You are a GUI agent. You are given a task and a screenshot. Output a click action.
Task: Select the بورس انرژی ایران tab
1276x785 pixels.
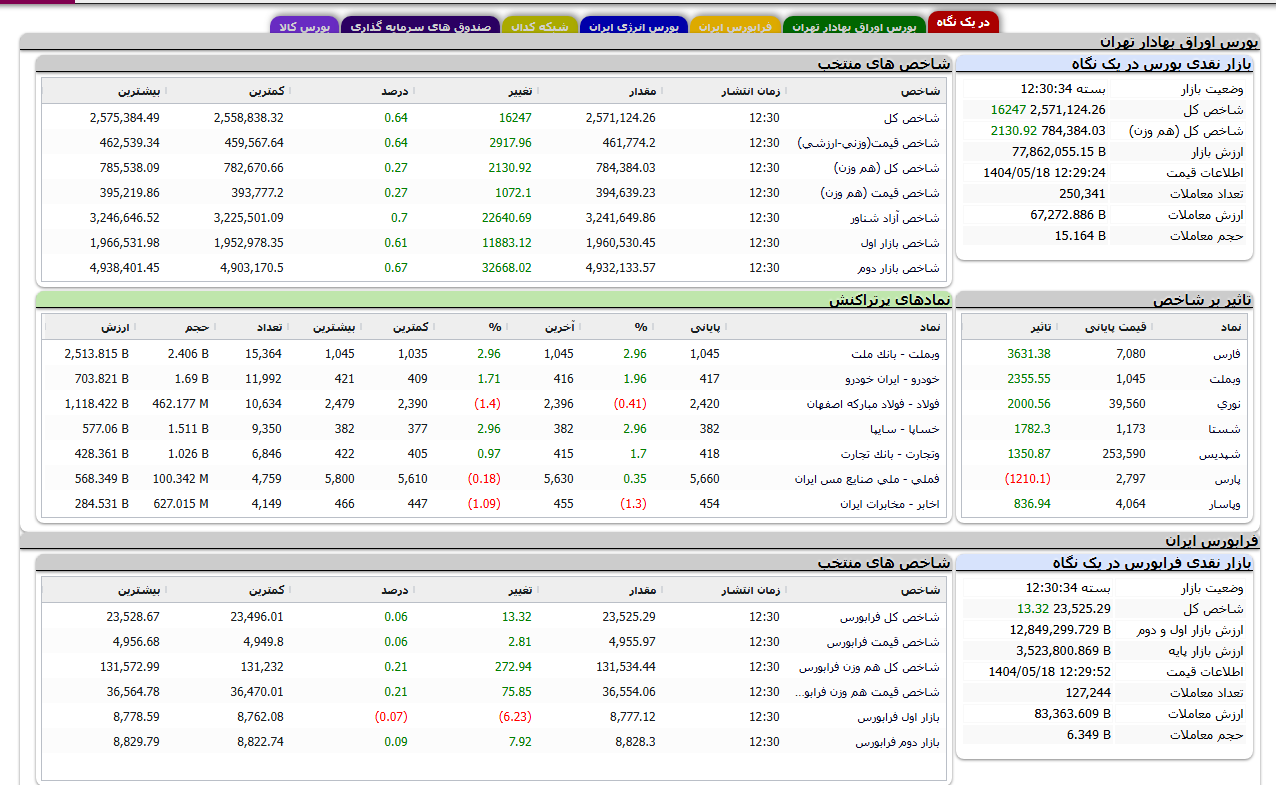point(633,27)
